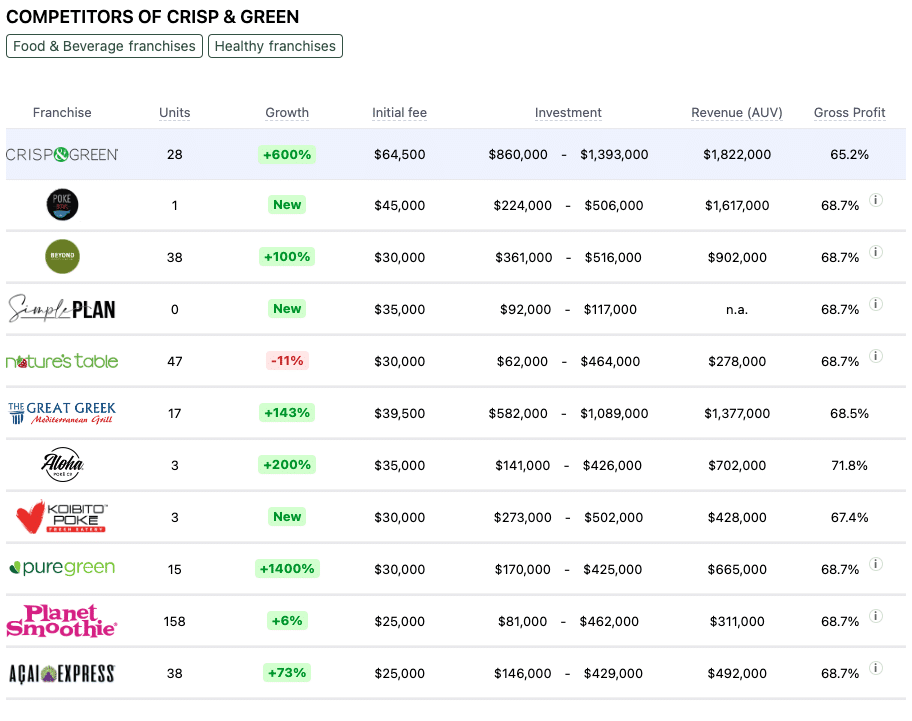Click the Franchise column header
The width and height of the screenshot is (912, 721).
[x=62, y=112]
